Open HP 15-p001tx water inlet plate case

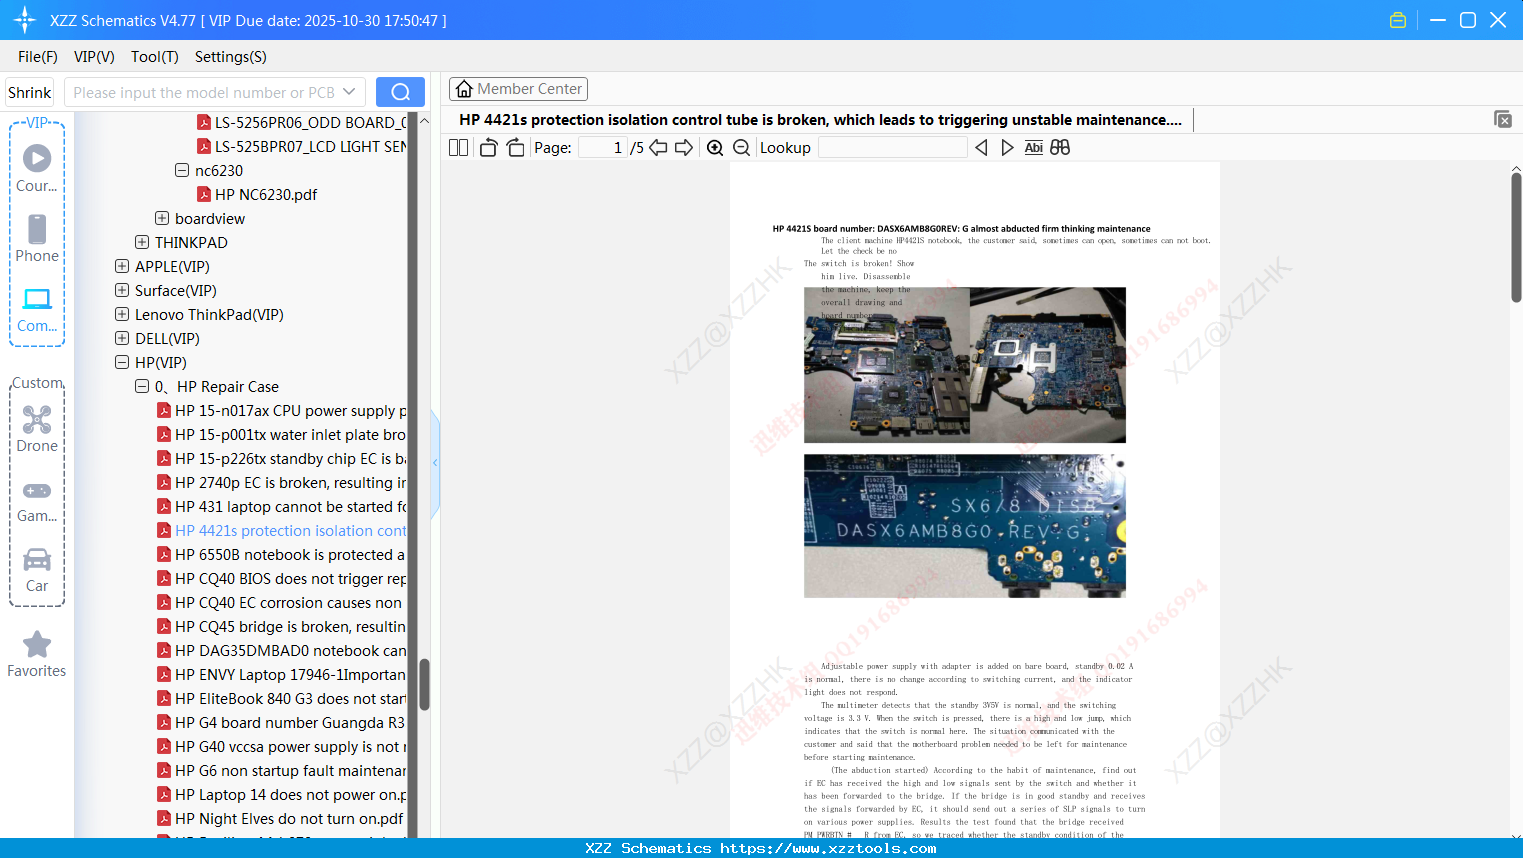pos(282,434)
